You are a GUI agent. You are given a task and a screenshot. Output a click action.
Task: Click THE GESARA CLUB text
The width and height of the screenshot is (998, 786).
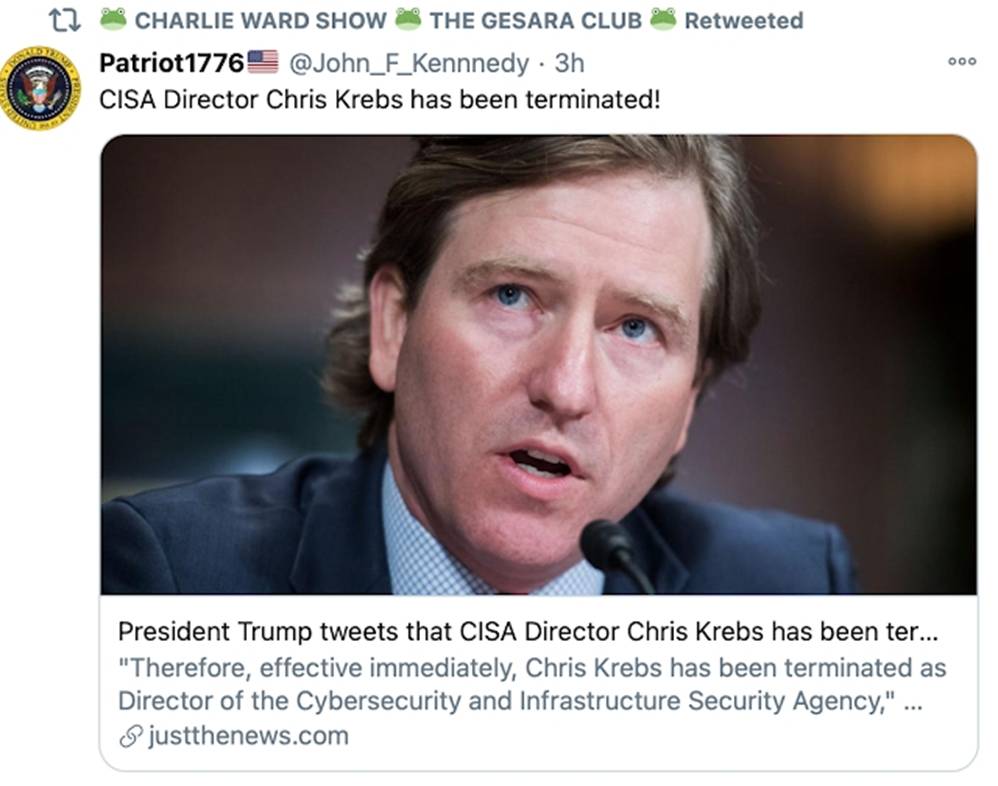pyautogui.click(x=535, y=20)
